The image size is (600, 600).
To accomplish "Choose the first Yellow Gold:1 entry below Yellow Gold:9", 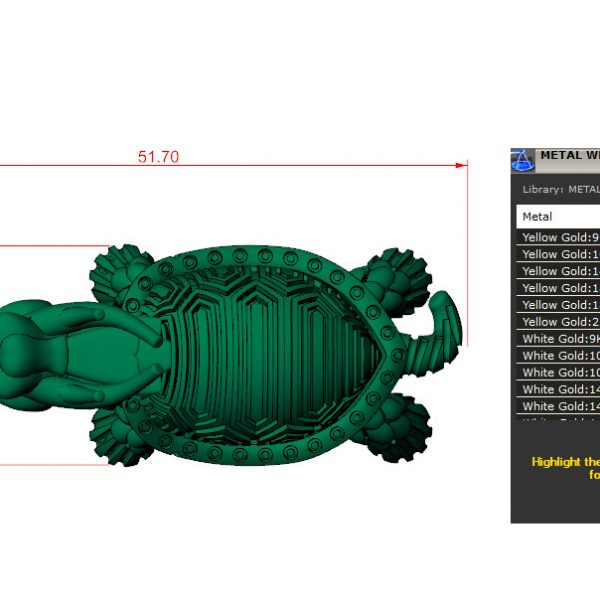I will click(559, 255).
